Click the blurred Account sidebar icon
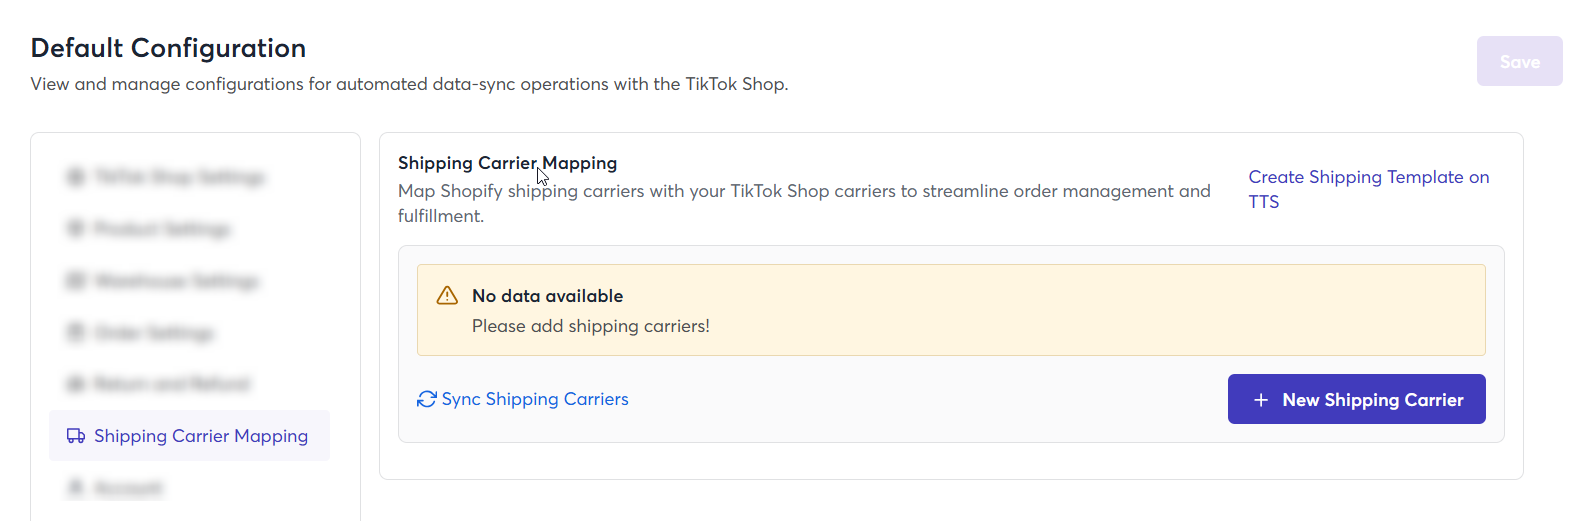 tap(76, 488)
